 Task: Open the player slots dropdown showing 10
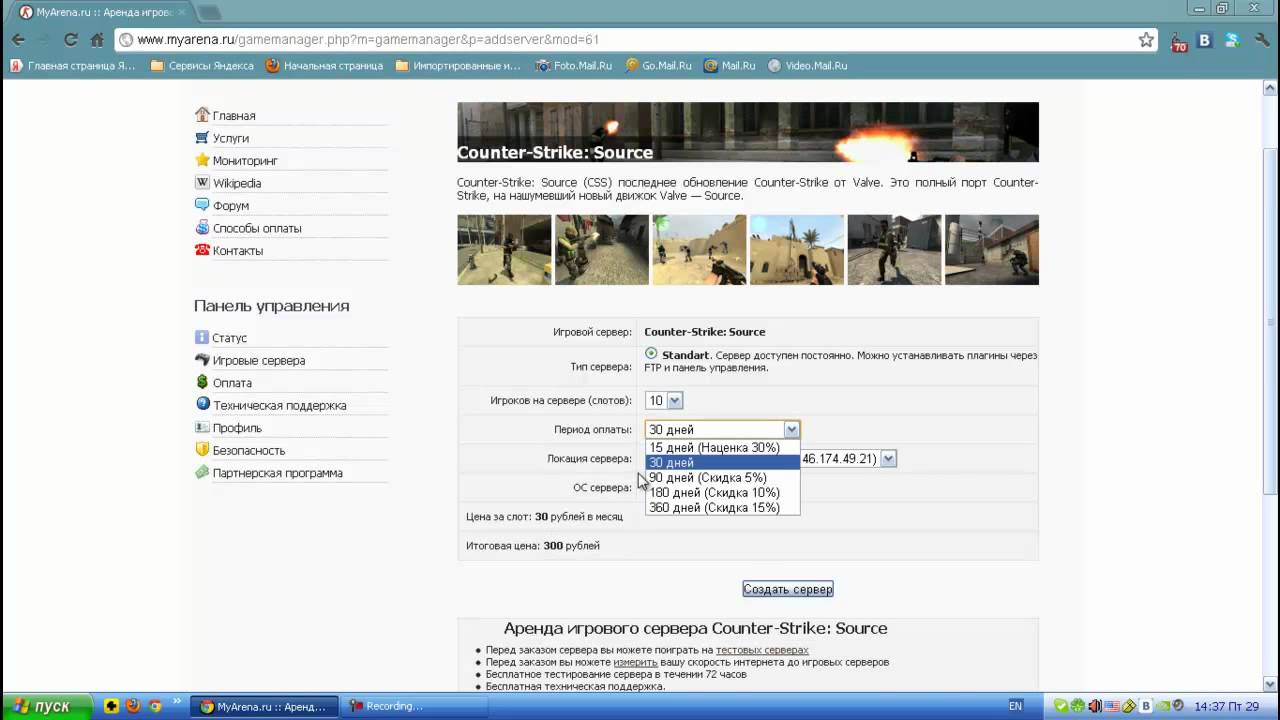click(x=664, y=401)
